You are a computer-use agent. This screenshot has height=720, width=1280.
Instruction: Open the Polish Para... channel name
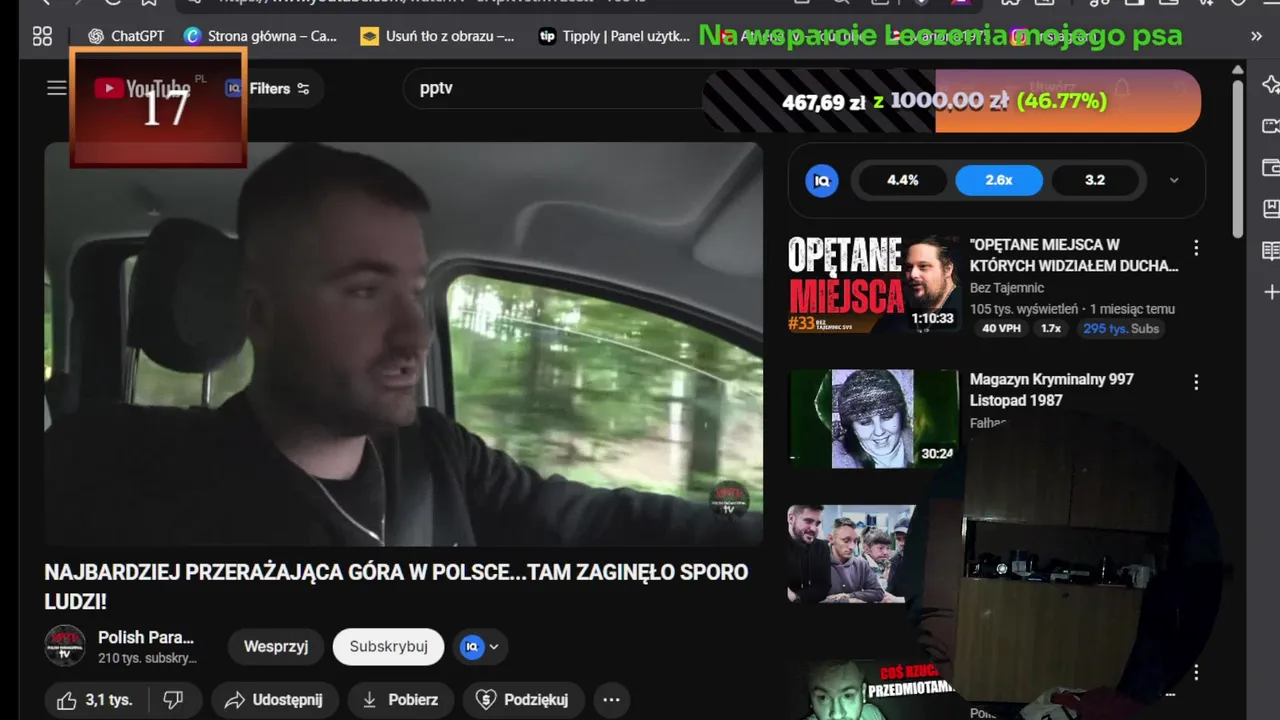point(146,637)
